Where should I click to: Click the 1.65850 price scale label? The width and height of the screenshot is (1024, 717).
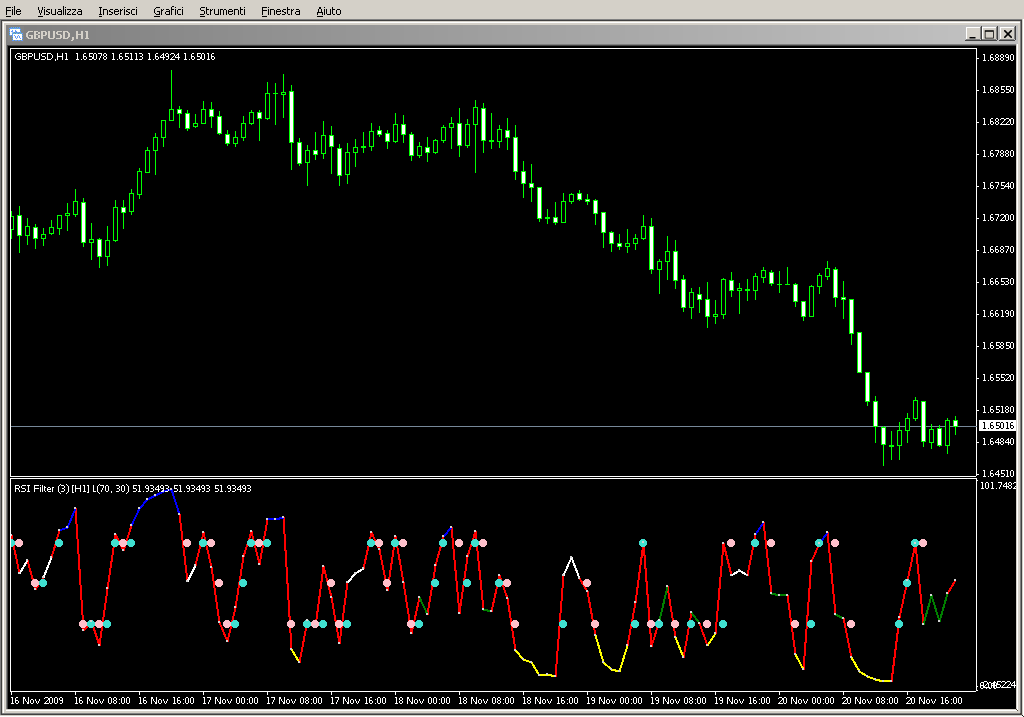[999, 345]
